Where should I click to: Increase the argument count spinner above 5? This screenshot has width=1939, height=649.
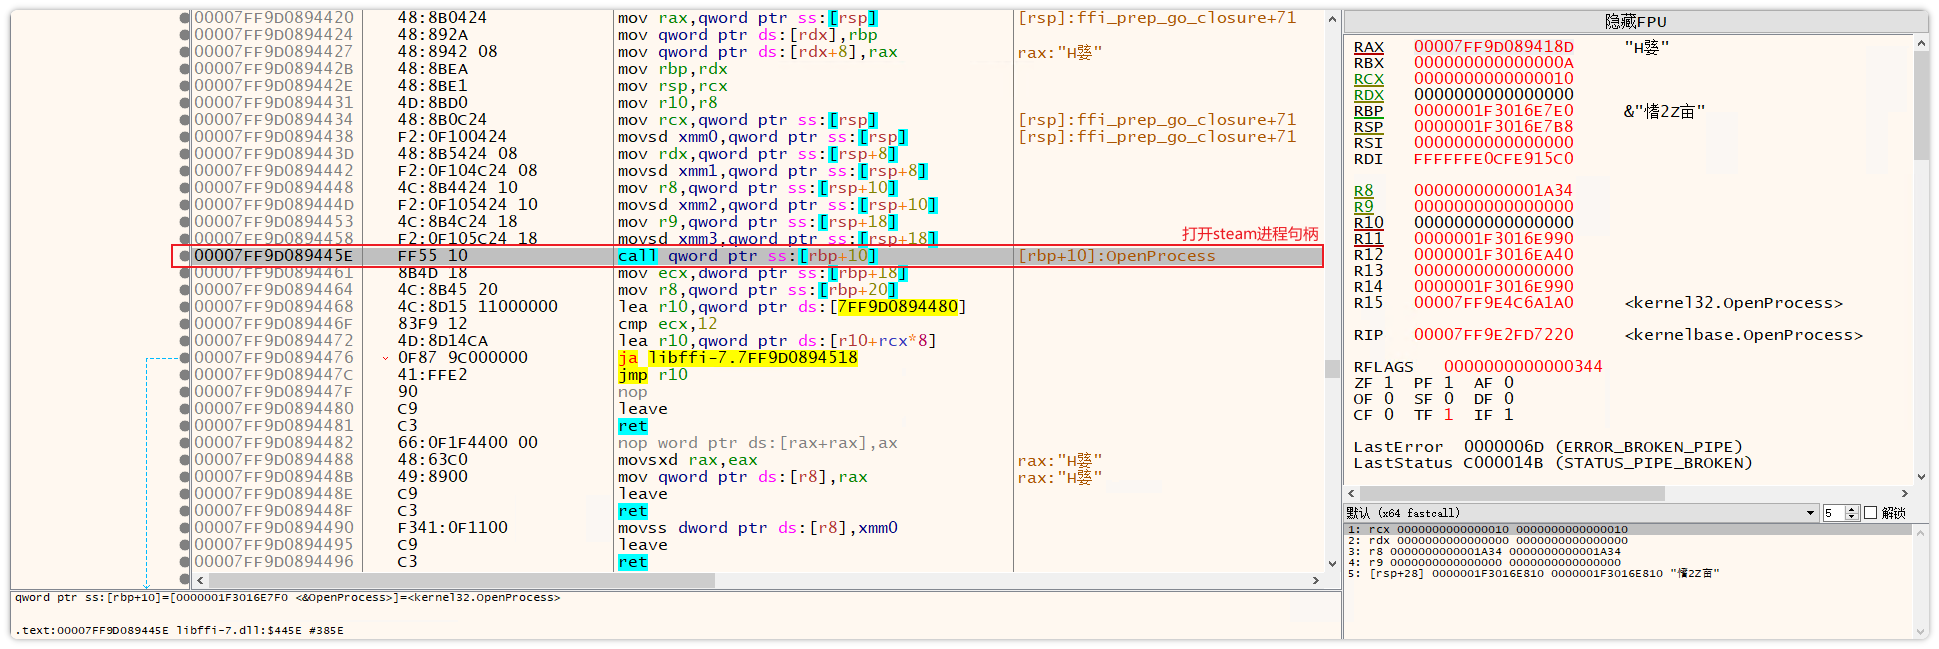click(x=1851, y=509)
